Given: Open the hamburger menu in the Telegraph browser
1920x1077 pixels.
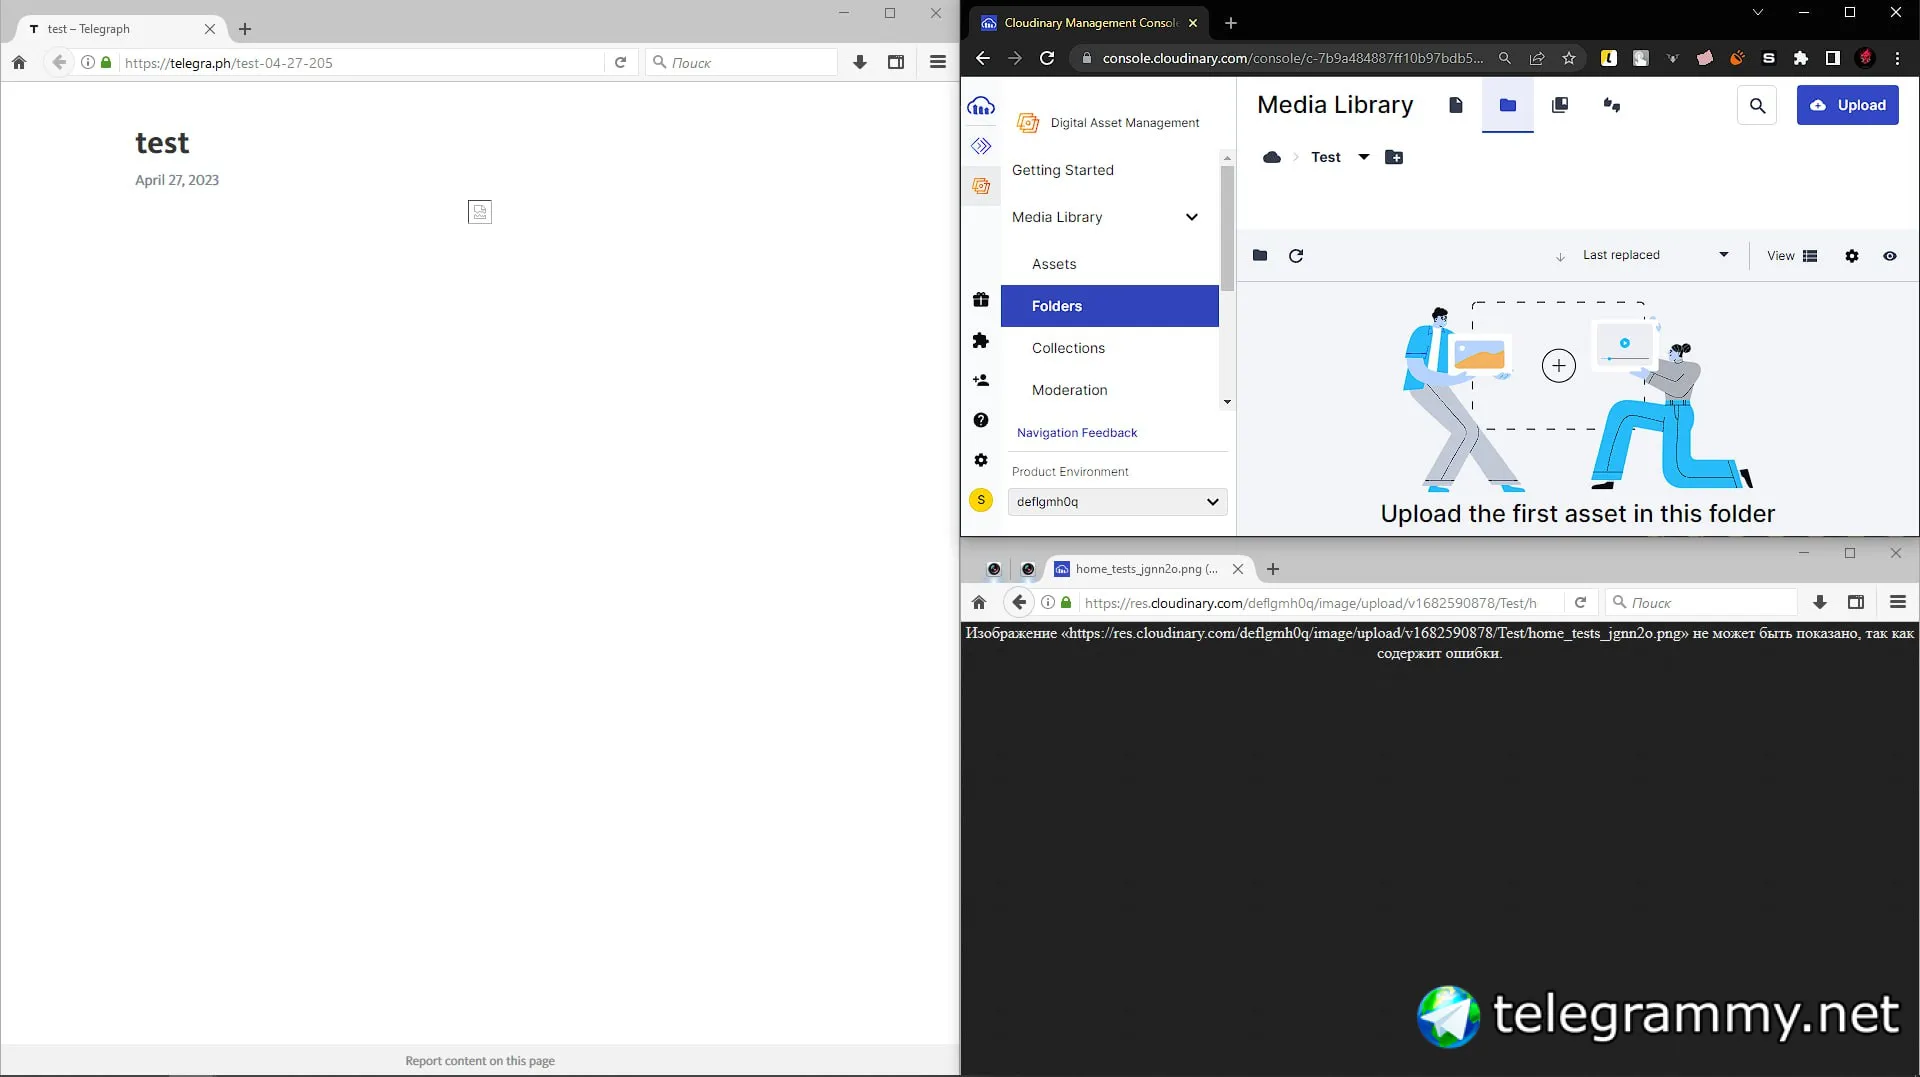Looking at the screenshot, I should coord(938,62).
